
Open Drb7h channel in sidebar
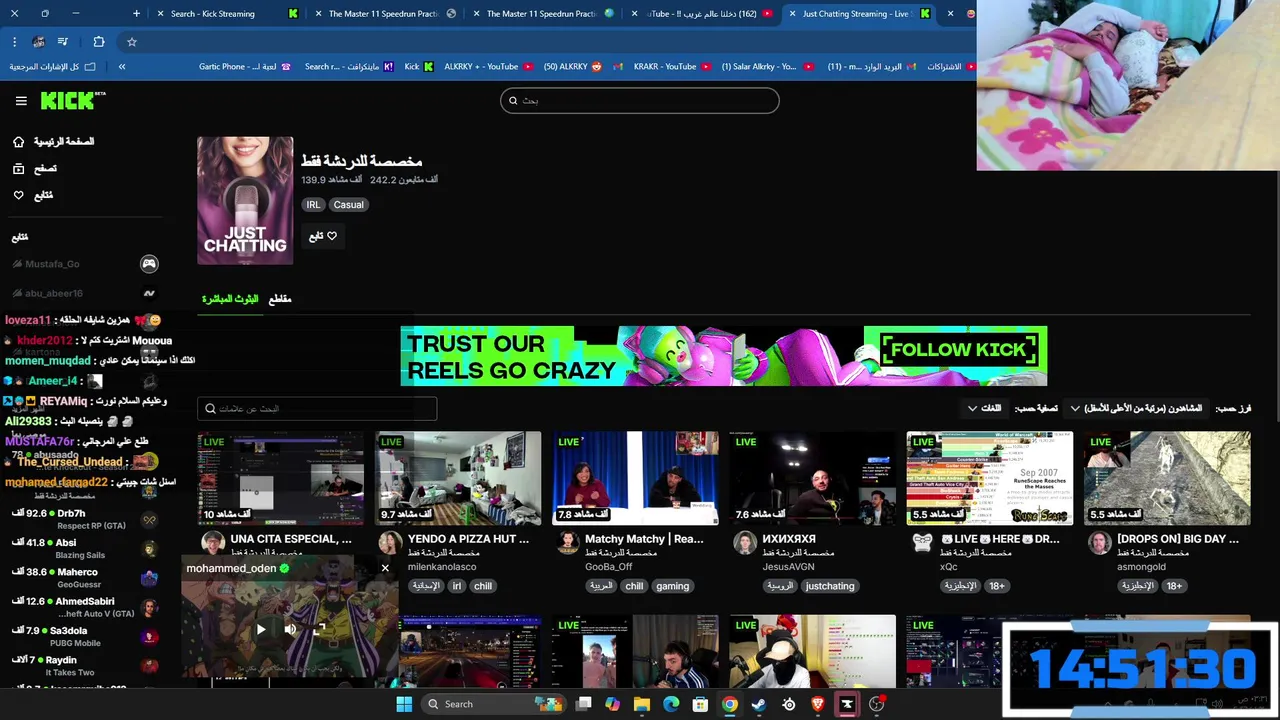tap(85, 518)
